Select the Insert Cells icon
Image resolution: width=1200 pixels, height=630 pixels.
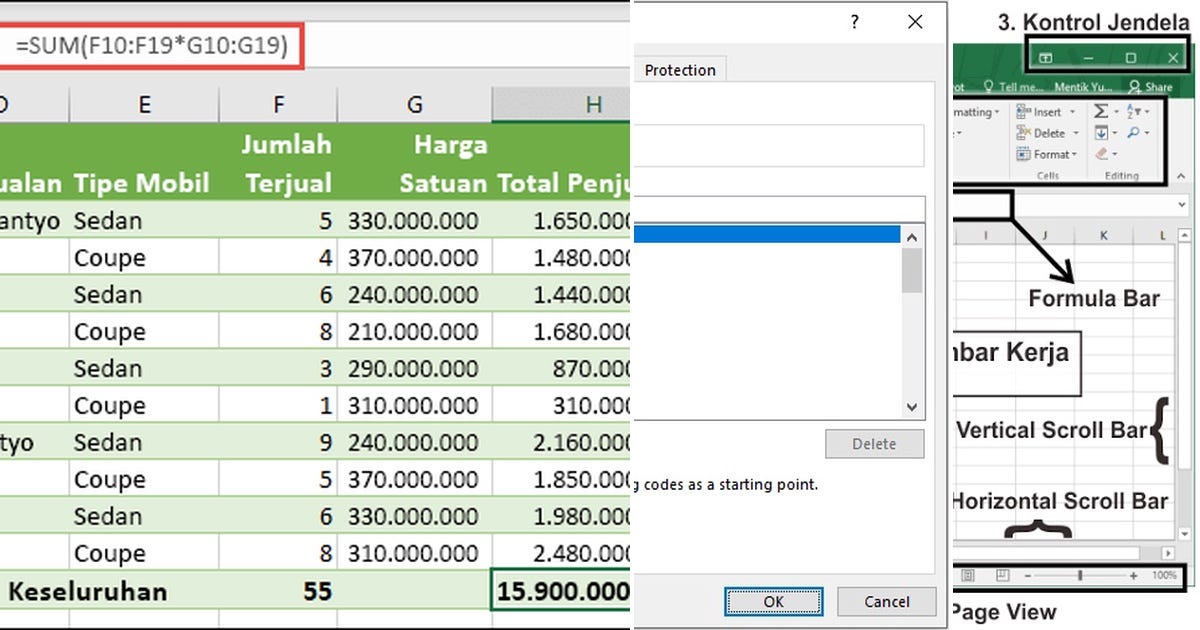pos(1021,112)
